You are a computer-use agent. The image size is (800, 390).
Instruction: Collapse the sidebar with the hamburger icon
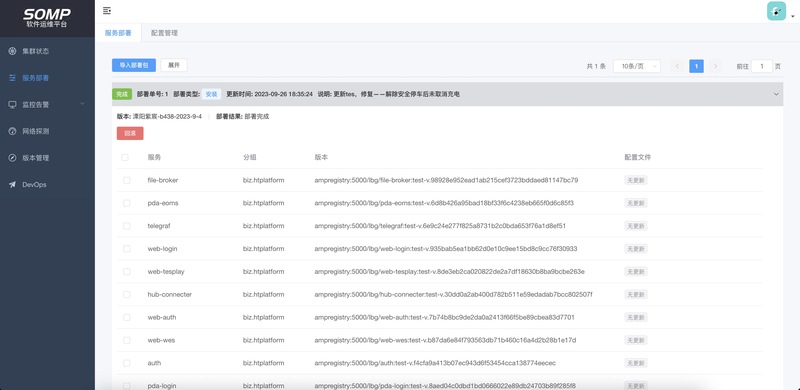[x=107, y=11]
